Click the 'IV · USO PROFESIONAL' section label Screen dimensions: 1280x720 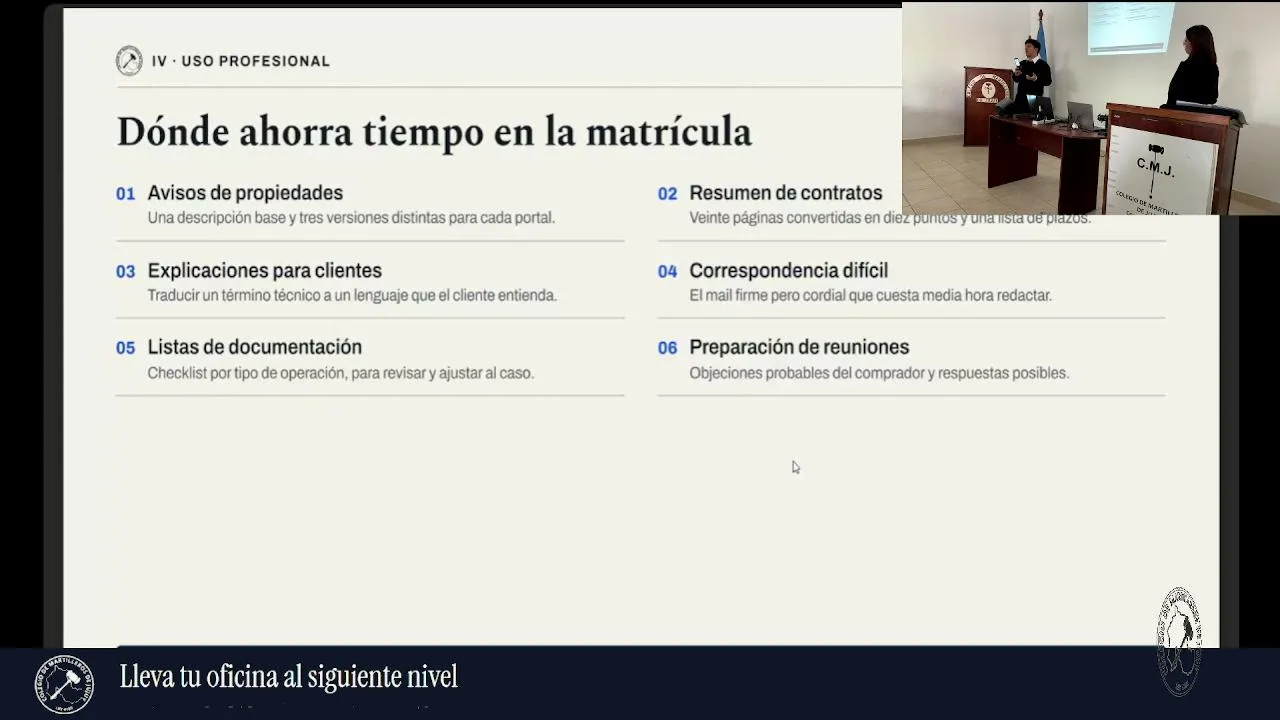[x=241, y=61]
